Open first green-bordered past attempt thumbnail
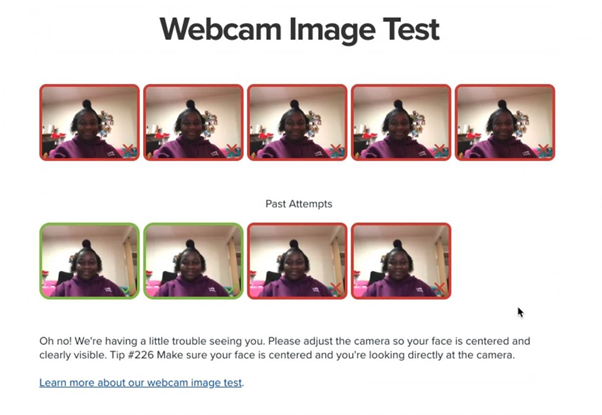Screen dimensions: 602x415 click(x=89, y=261)
